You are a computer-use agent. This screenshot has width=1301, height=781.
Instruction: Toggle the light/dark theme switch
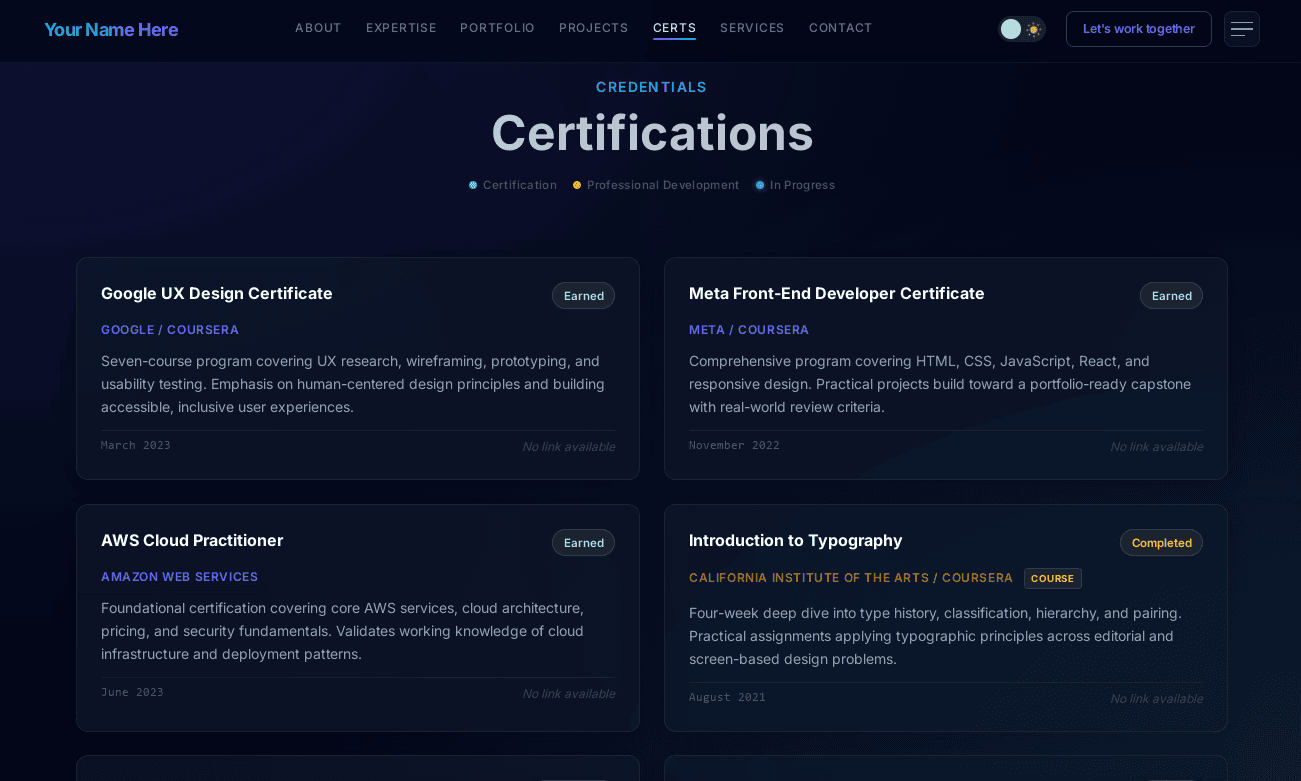pyautogui.click(x=1021, y=29)
